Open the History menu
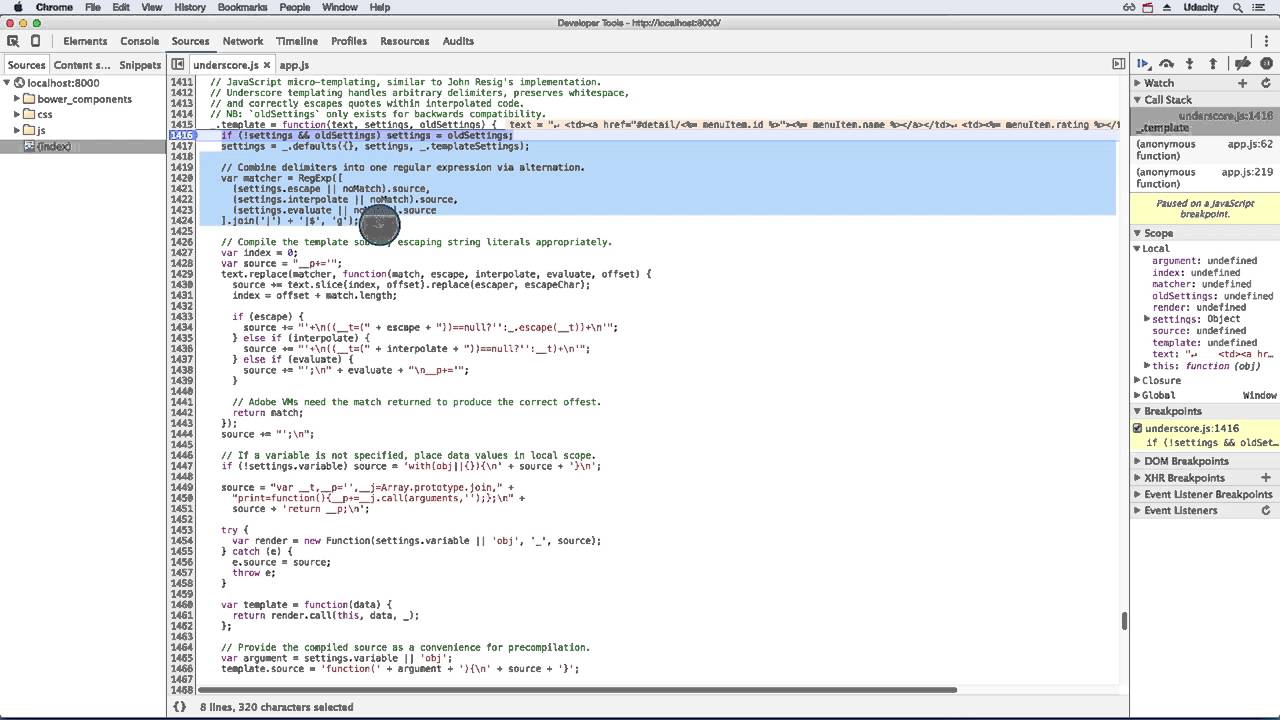The height and width of the screenshot is (720, 1280). tap(190, 7)
